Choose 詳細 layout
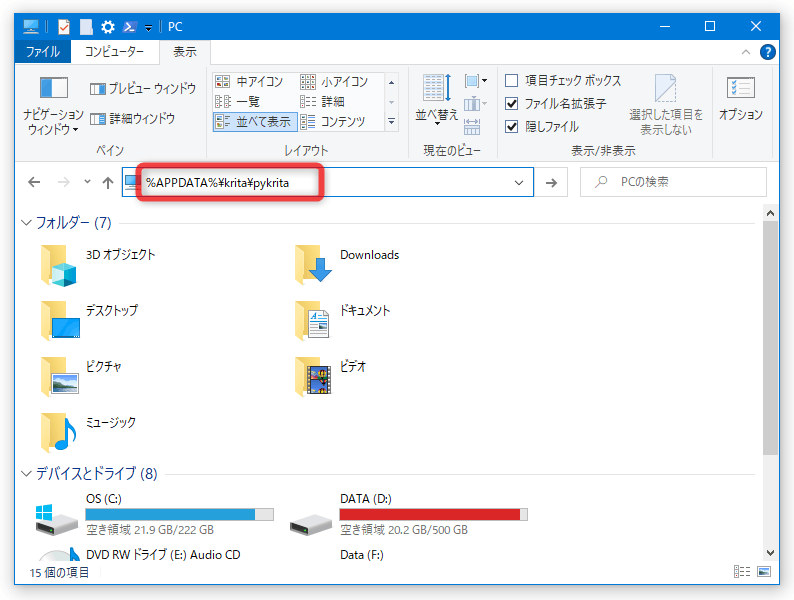The image size is (794, 600). (x=323, y=101)
